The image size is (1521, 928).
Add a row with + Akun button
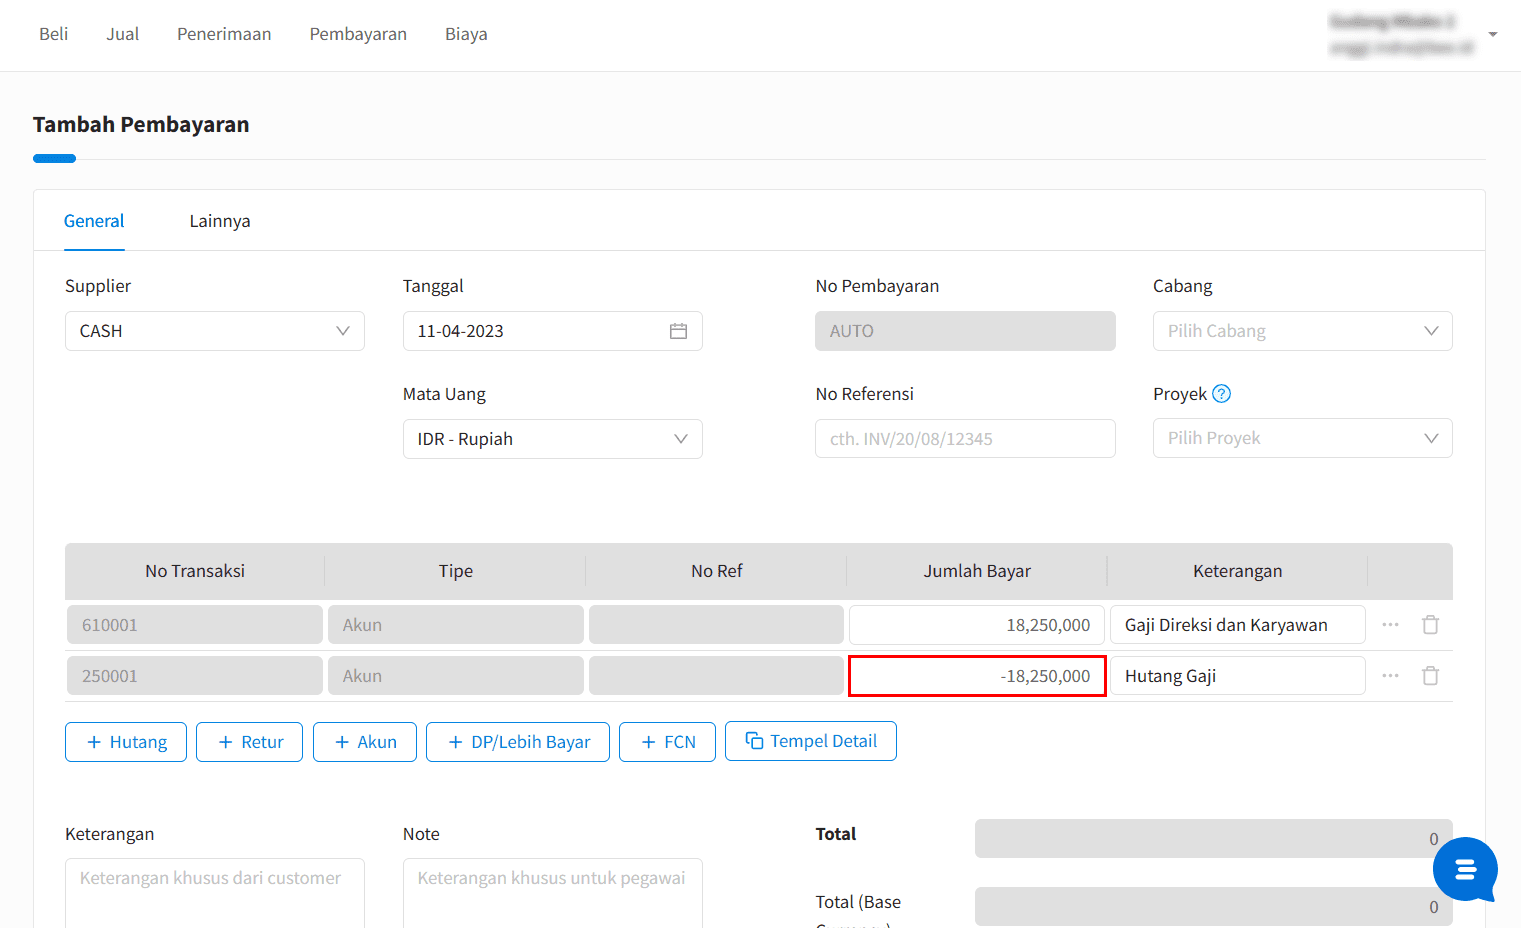(x=365, y=742)
